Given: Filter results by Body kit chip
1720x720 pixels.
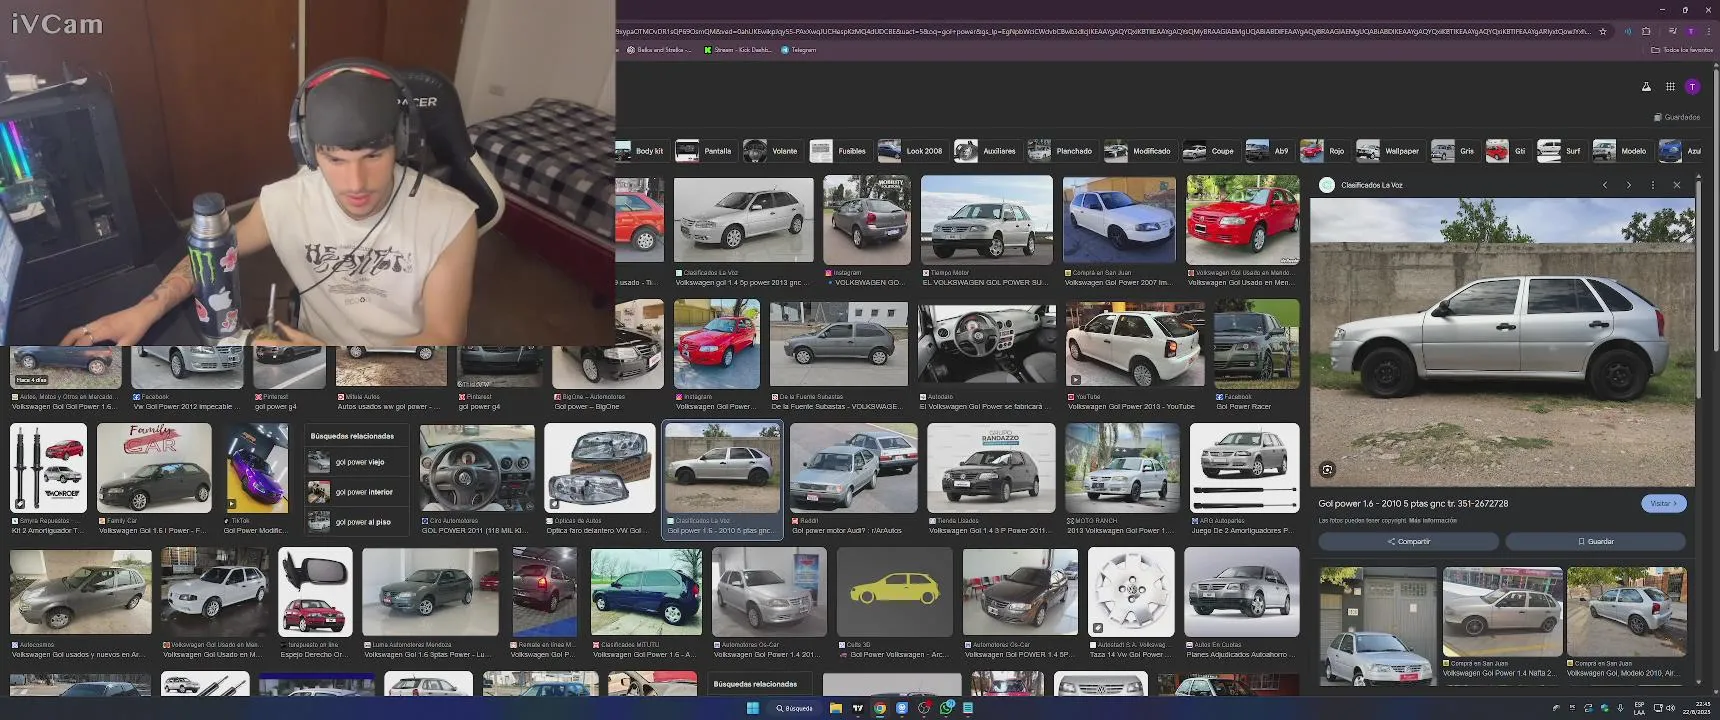Looking at the screenshot, I should click(641, 151).
